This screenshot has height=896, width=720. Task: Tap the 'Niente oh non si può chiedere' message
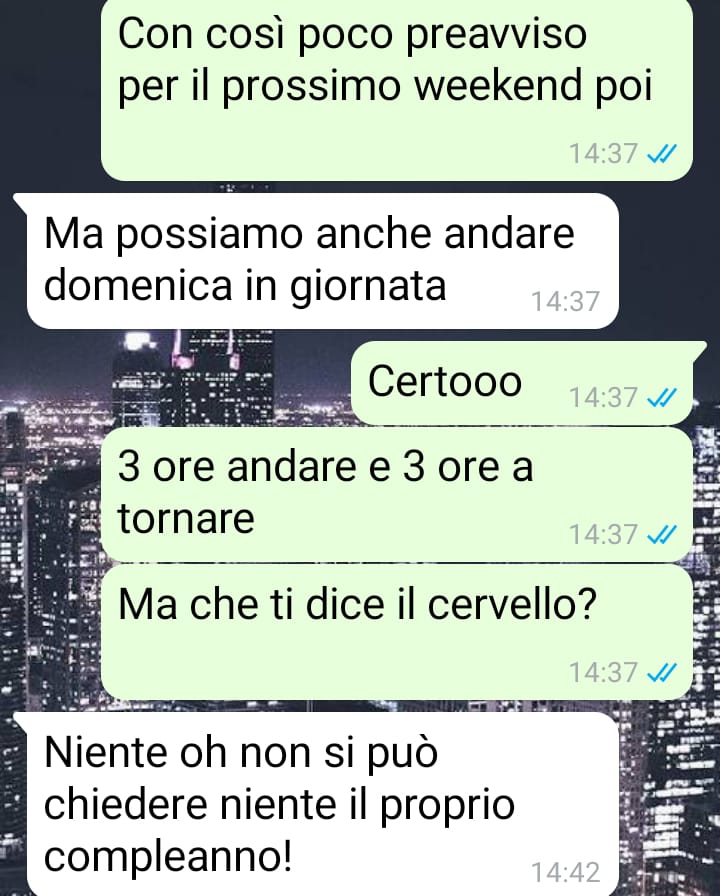[323, 804]
